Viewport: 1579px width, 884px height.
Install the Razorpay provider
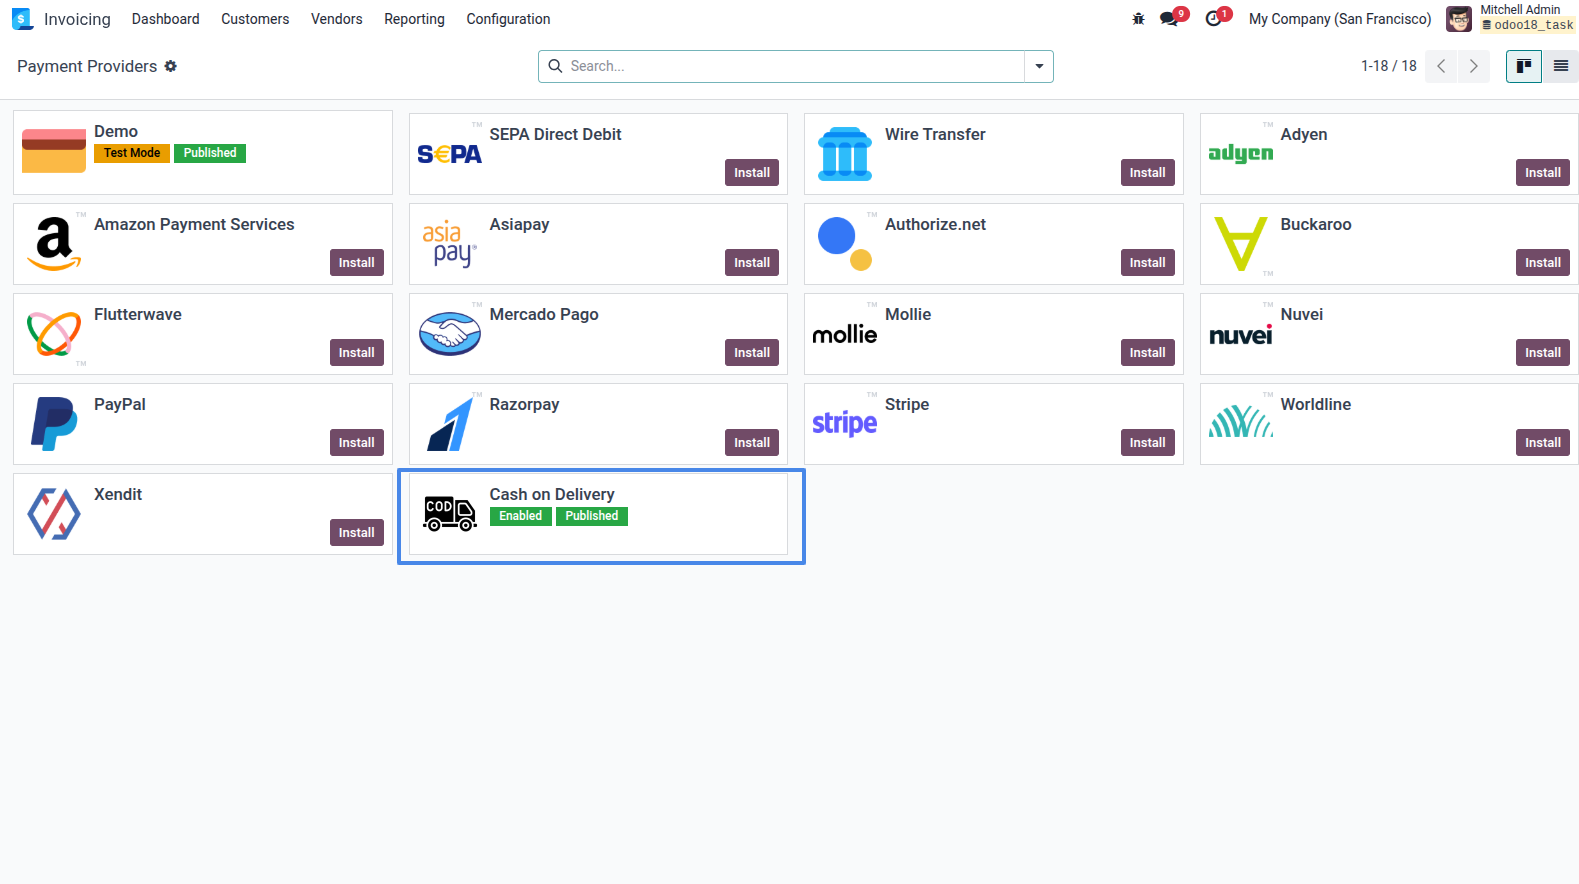click(752, 443)
